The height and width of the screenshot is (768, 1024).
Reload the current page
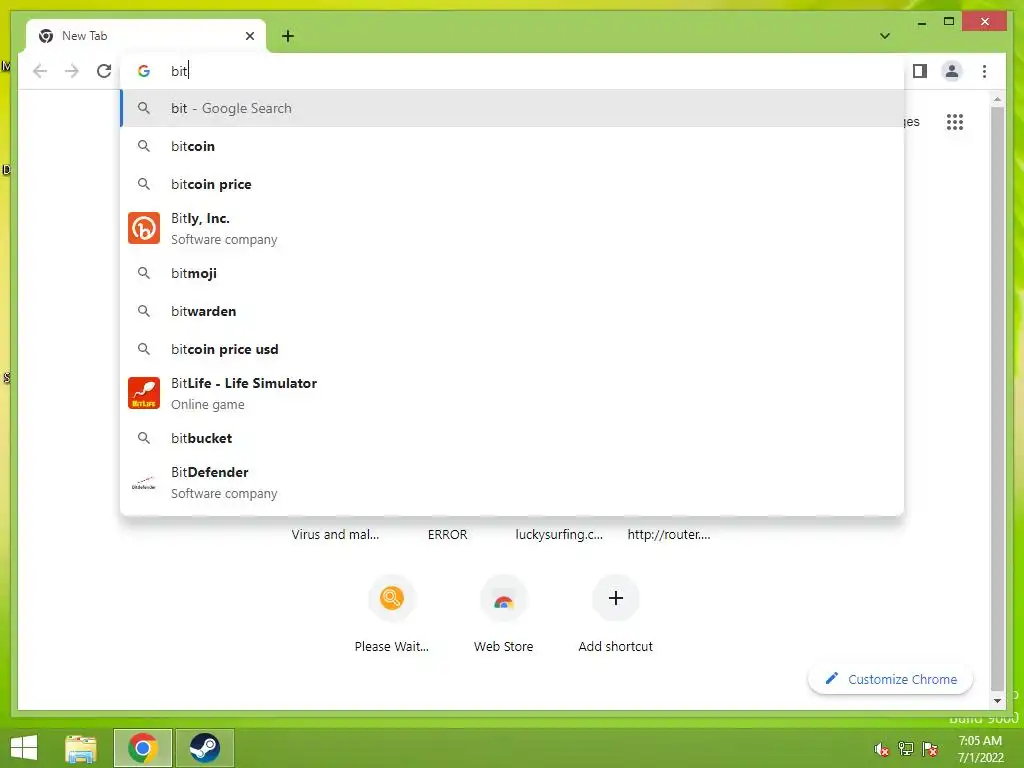pyautogui.click(x=104, y=71)
